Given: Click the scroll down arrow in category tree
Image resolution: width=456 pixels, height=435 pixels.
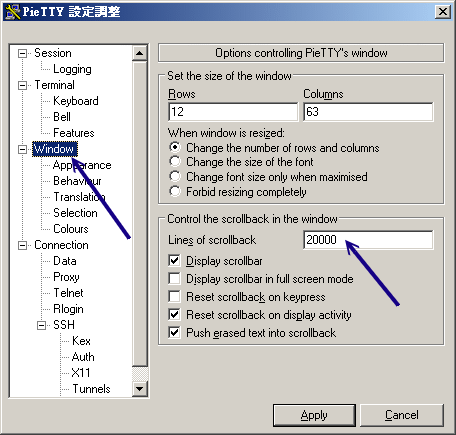Looking at the screenshot, I should (x=140, y=389).
